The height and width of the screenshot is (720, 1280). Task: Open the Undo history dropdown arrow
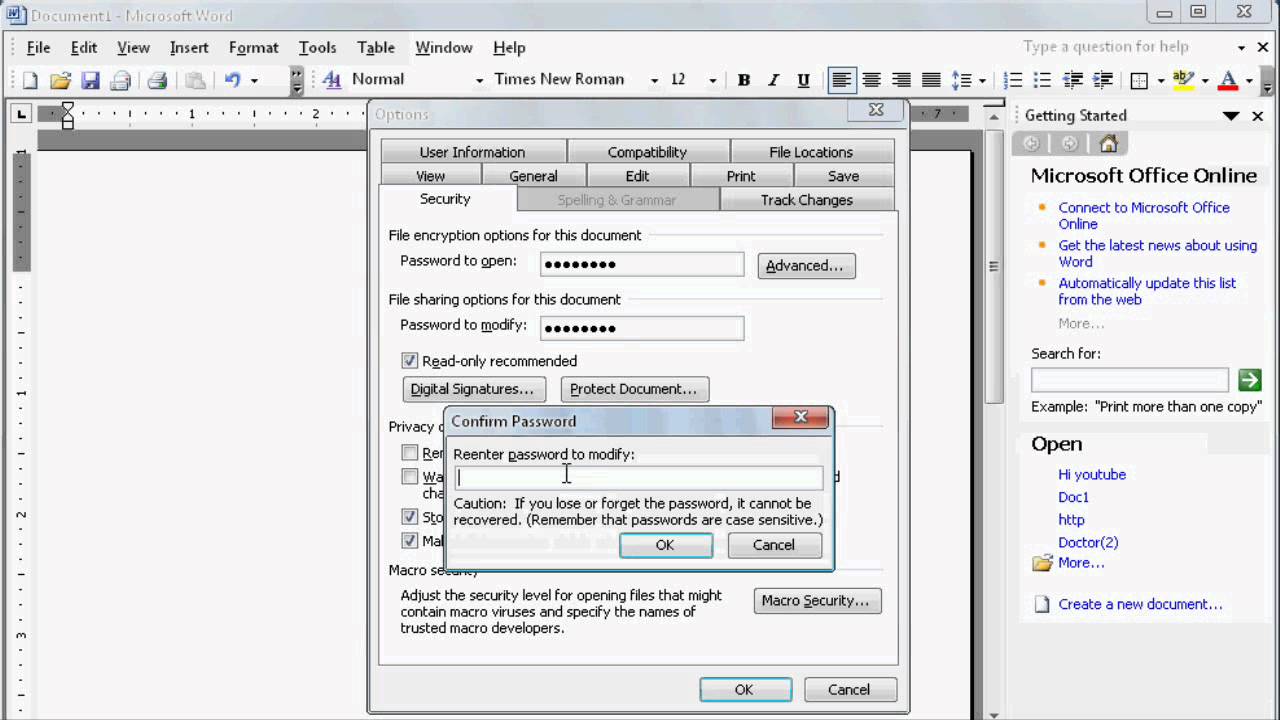point(254,80)
